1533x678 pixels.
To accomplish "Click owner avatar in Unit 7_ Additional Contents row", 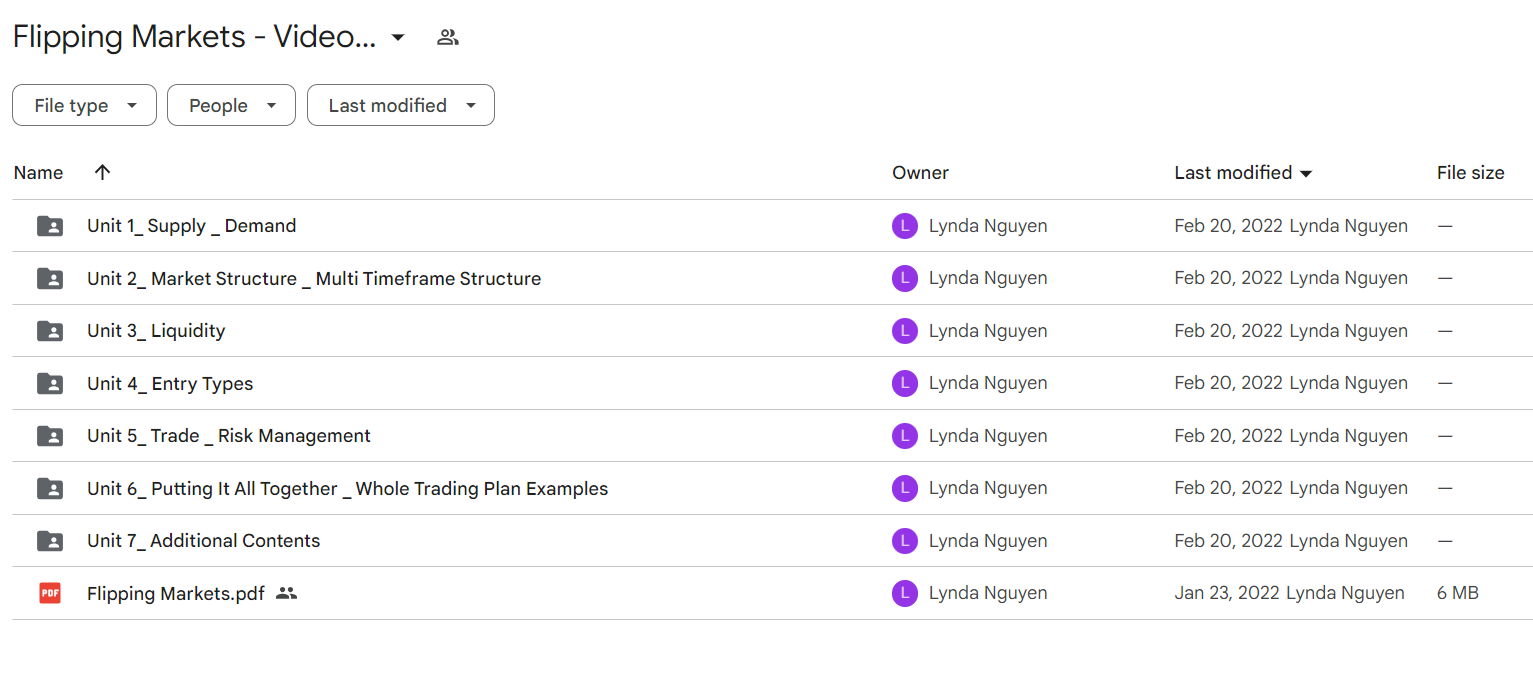I will [x=904, y=541].
